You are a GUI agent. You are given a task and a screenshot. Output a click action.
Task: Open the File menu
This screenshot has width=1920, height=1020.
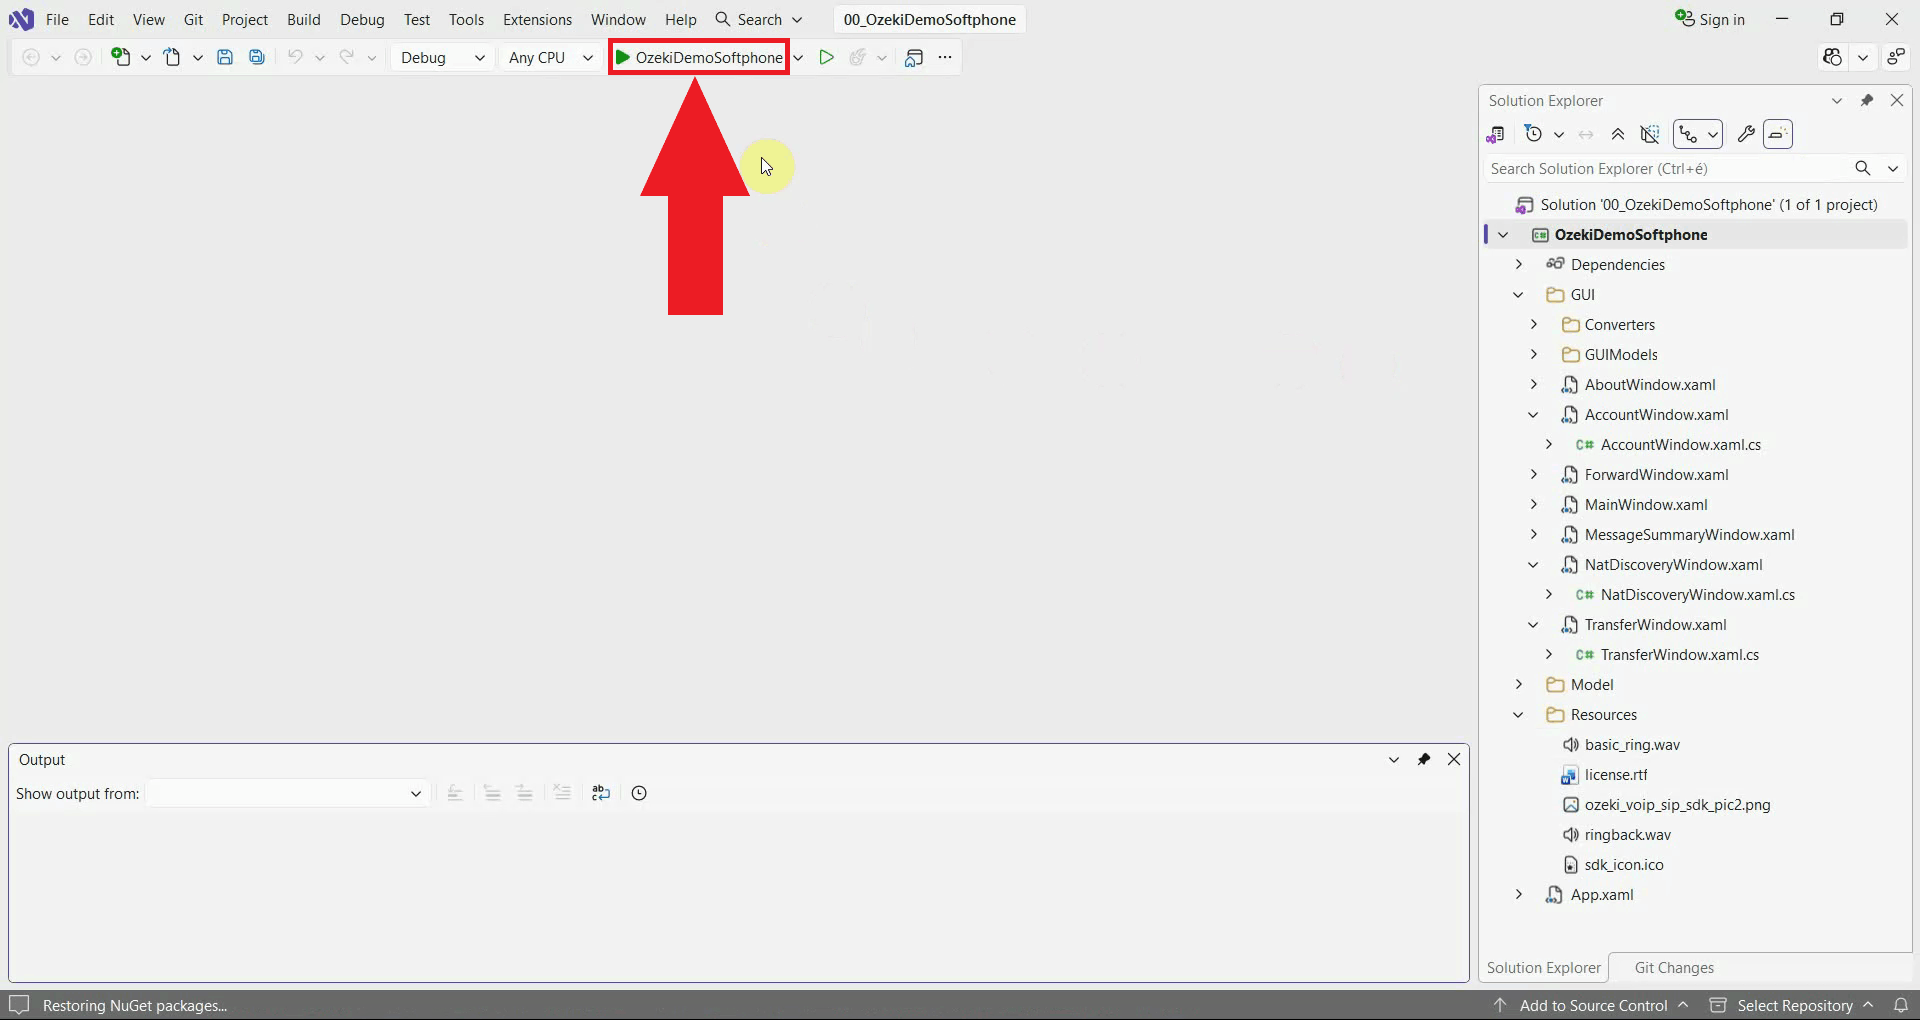[57, 19]
